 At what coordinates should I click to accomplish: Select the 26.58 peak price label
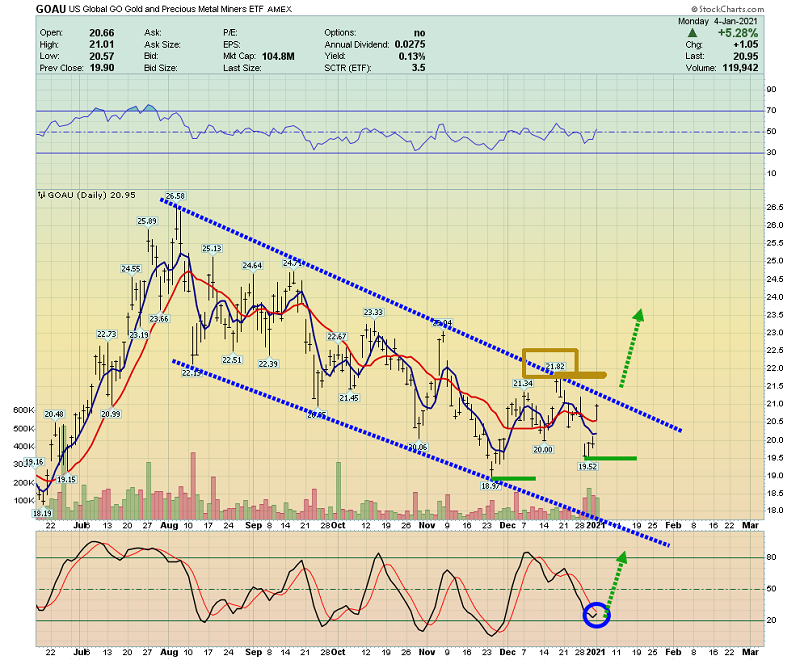[176, 196]
